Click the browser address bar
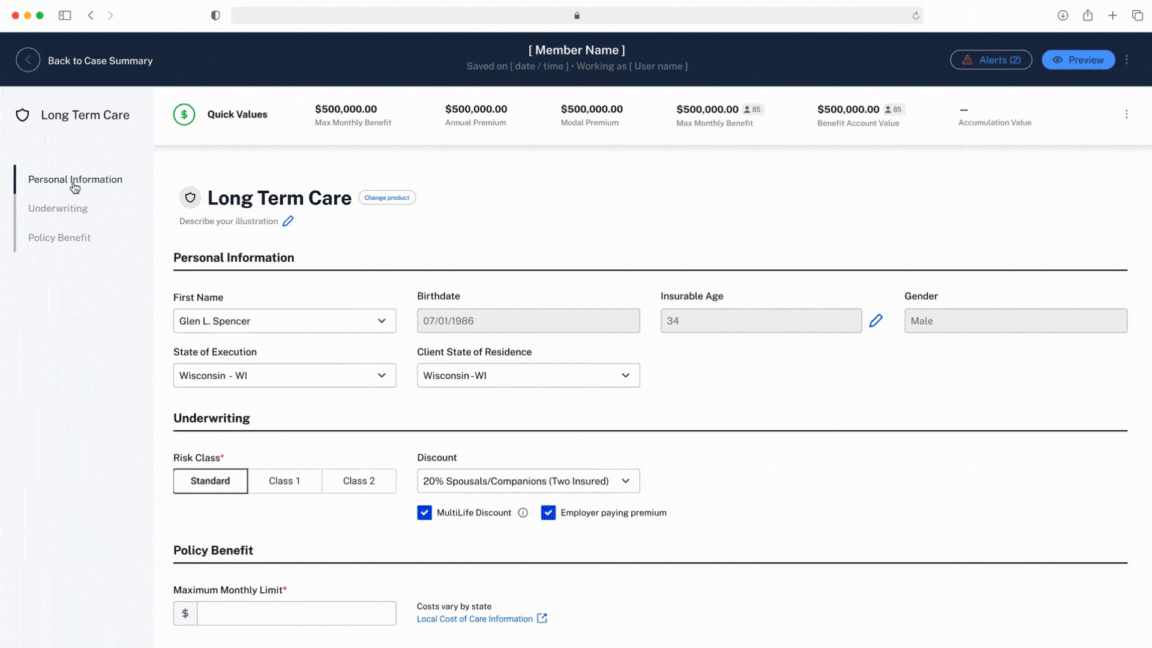The image size is (1152, 648). (577, 15)
